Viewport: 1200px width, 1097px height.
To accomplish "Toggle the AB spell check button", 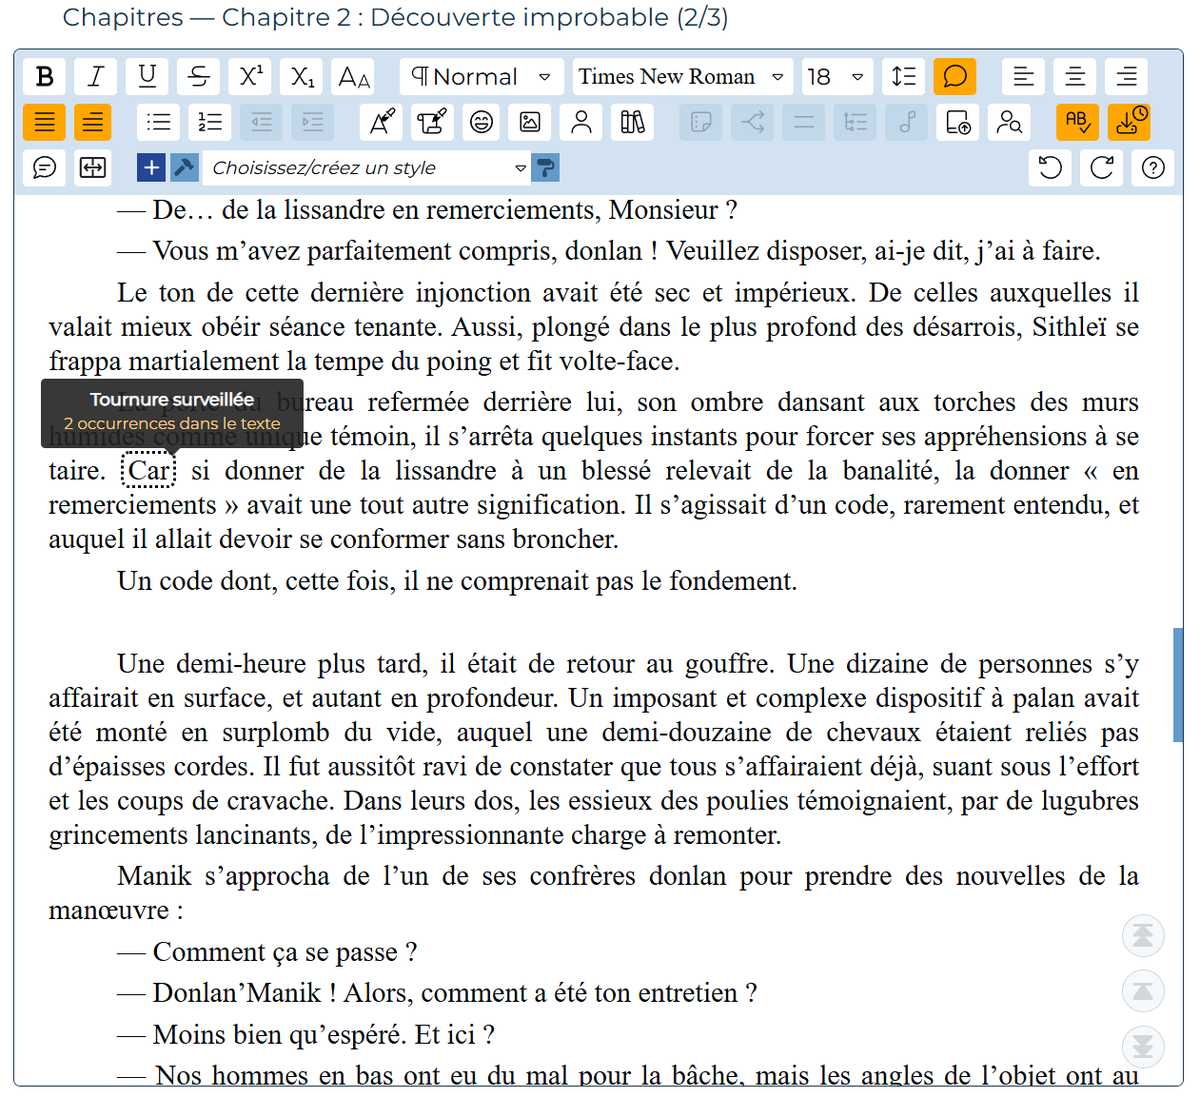I will pos(1077,122).
